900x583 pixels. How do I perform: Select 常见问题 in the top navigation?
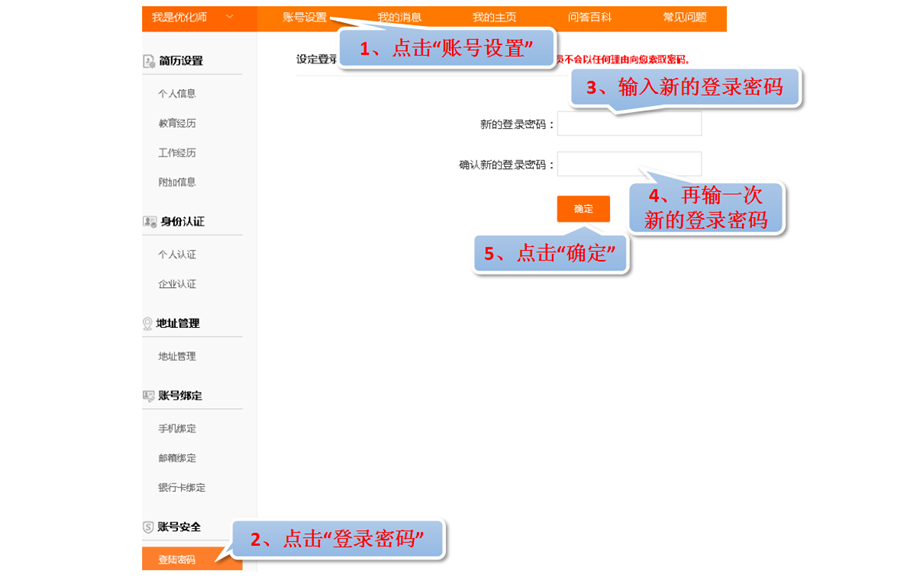[x=684, y=18]
